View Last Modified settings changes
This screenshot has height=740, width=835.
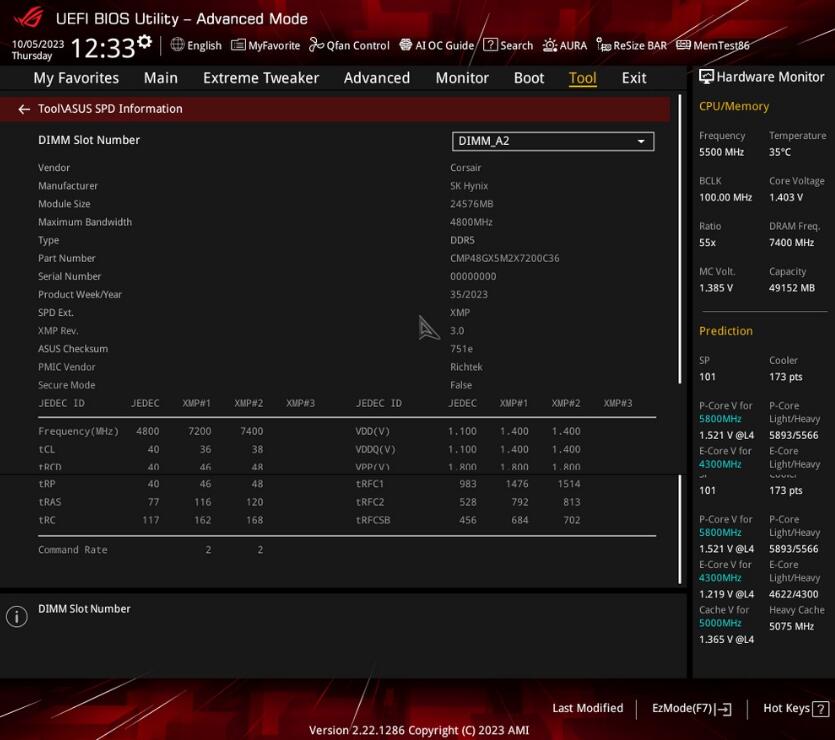pyautogui.click(x=587, y=708)
